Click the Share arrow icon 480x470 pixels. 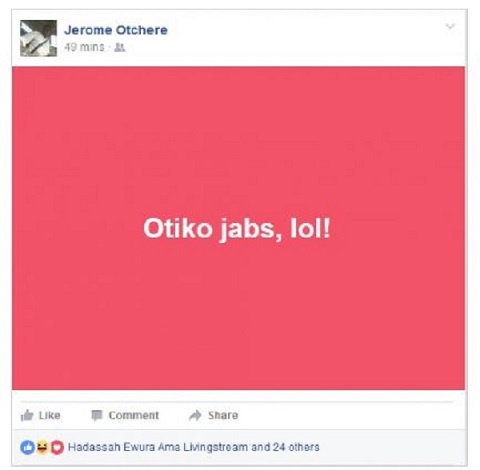coord(195,415)
